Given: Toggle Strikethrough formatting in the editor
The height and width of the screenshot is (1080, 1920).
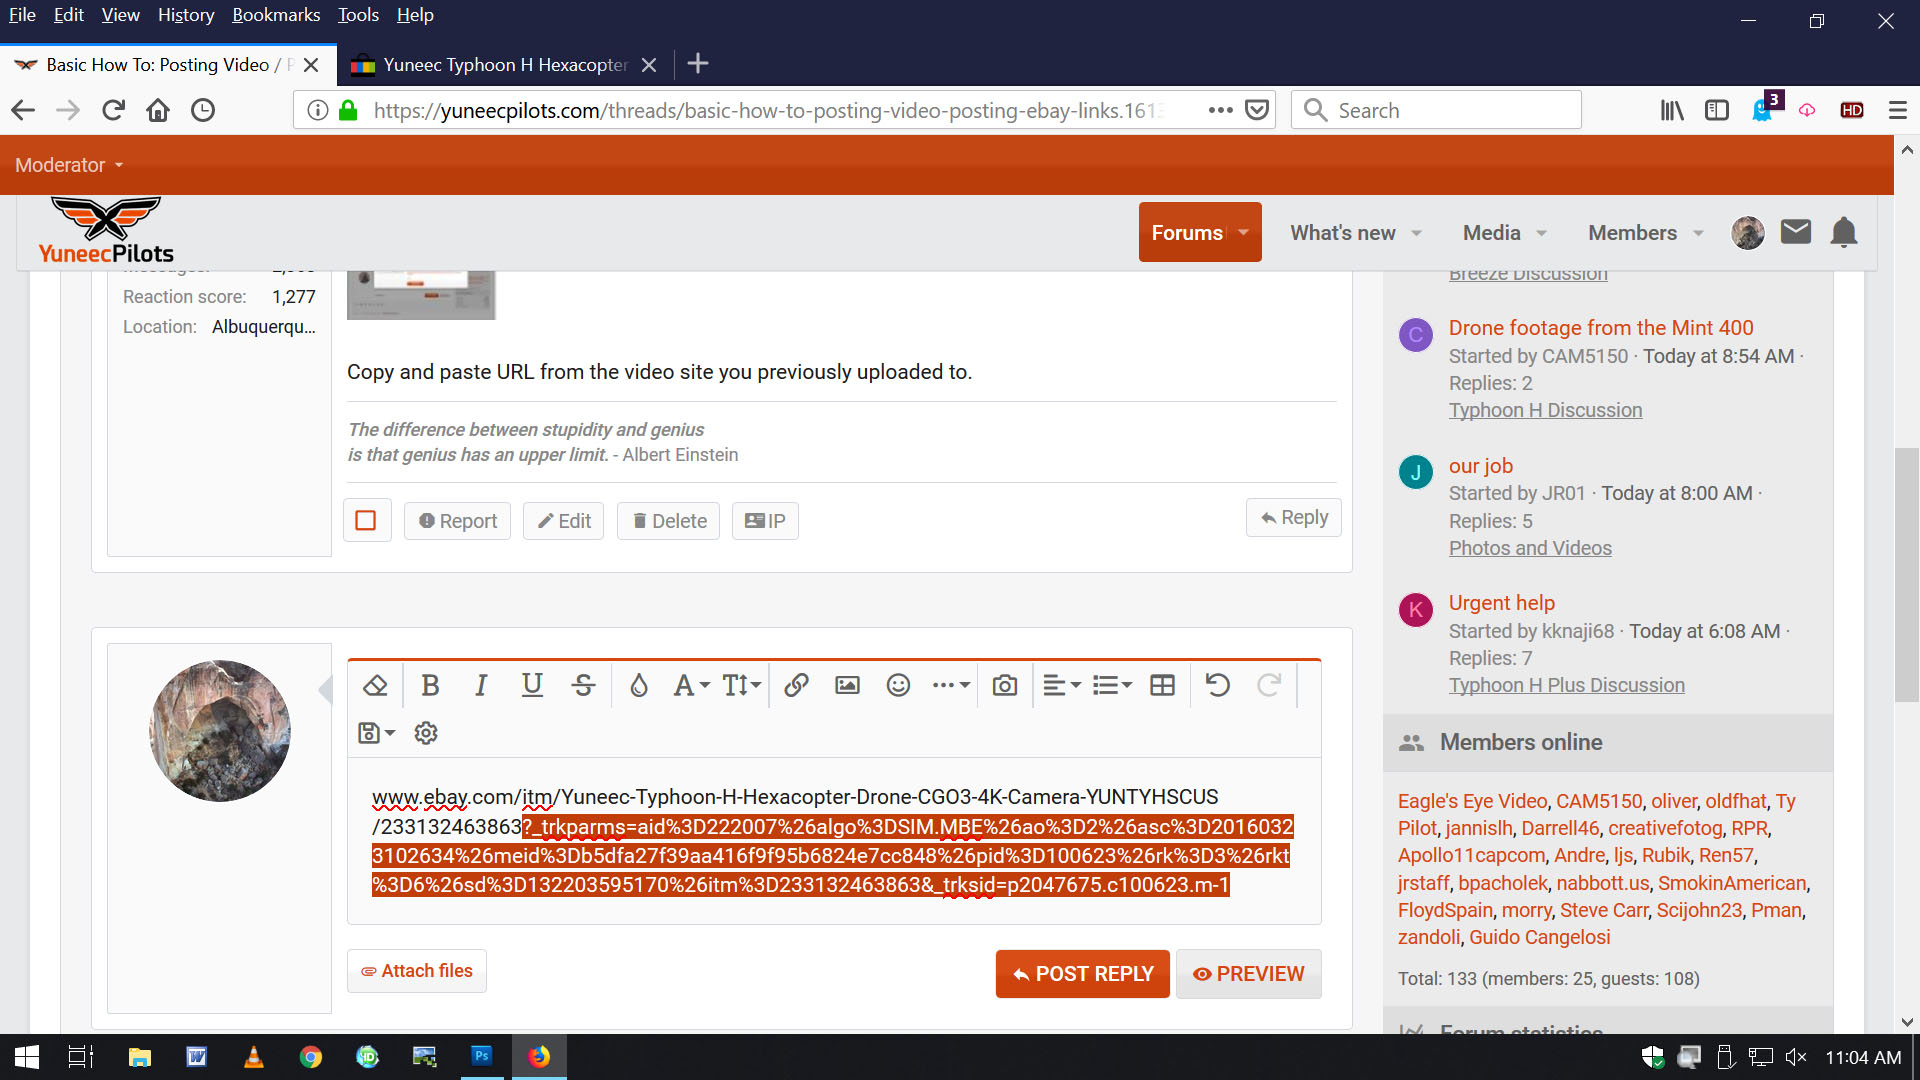Looking at the screenshot, I should coord(583,685).
